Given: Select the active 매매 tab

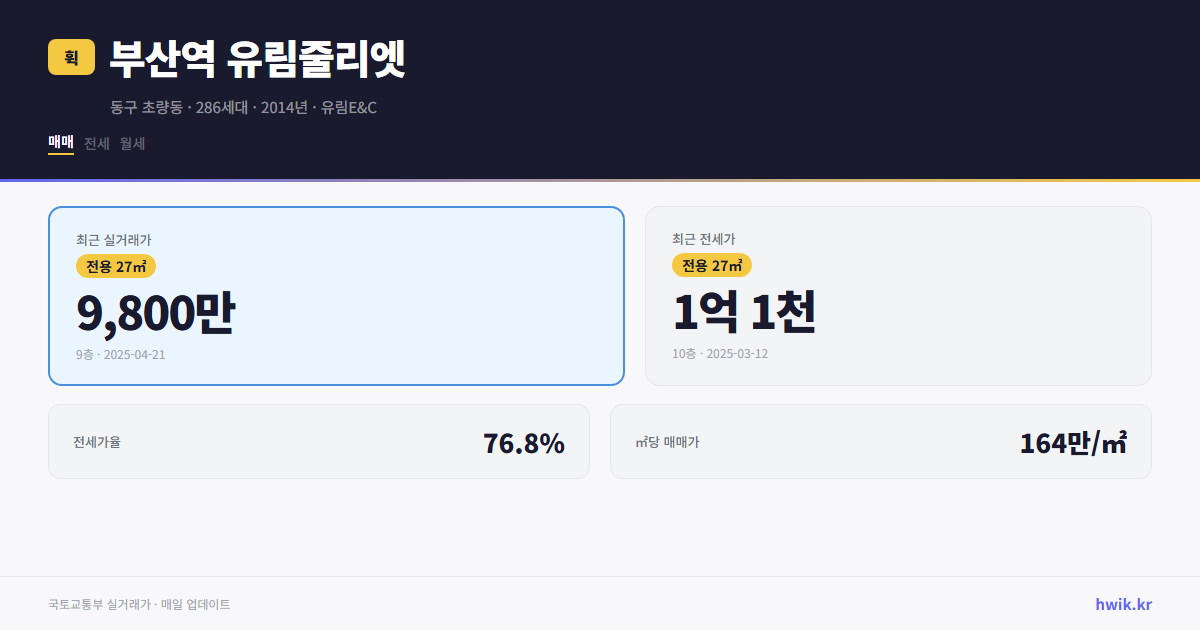Looking at the screenshot, I should click(x=59, y=143).
